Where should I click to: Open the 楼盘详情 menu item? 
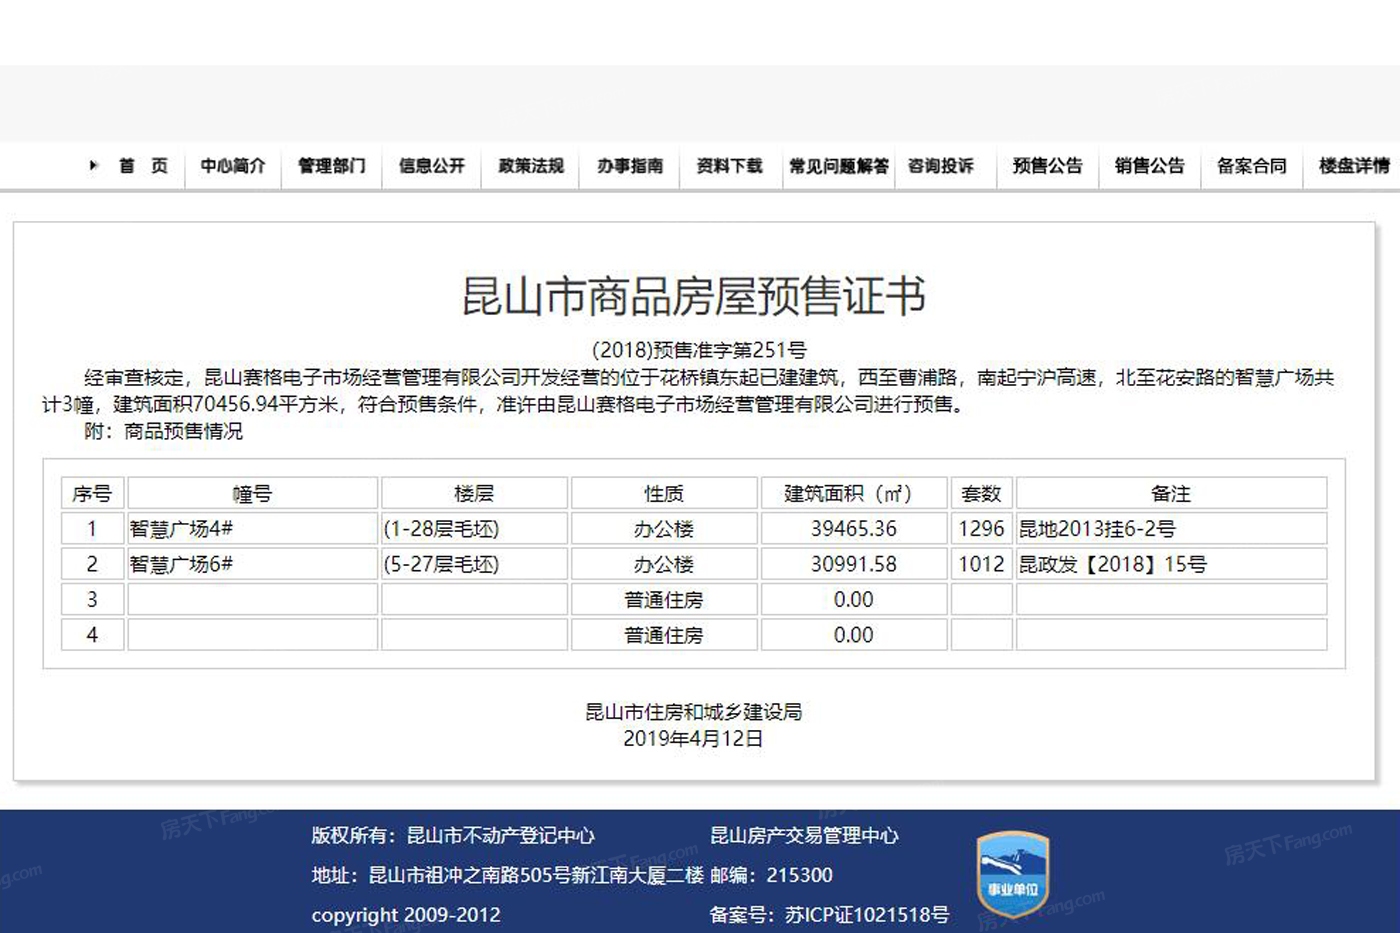tap(1354, 166)
